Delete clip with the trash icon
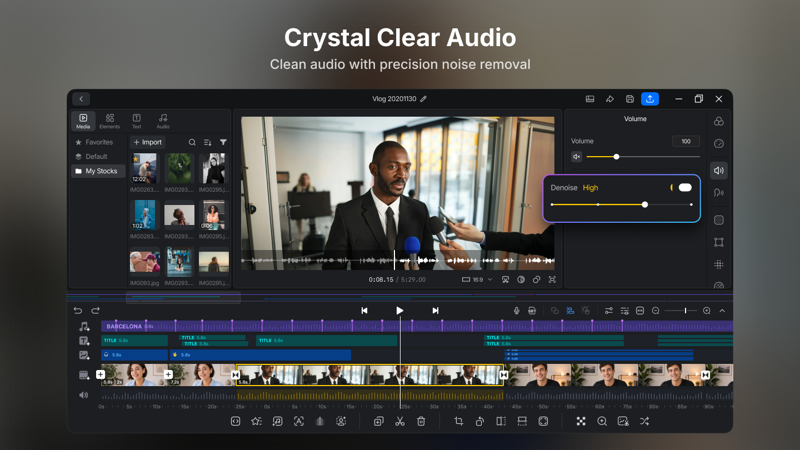 click(421, 421)
